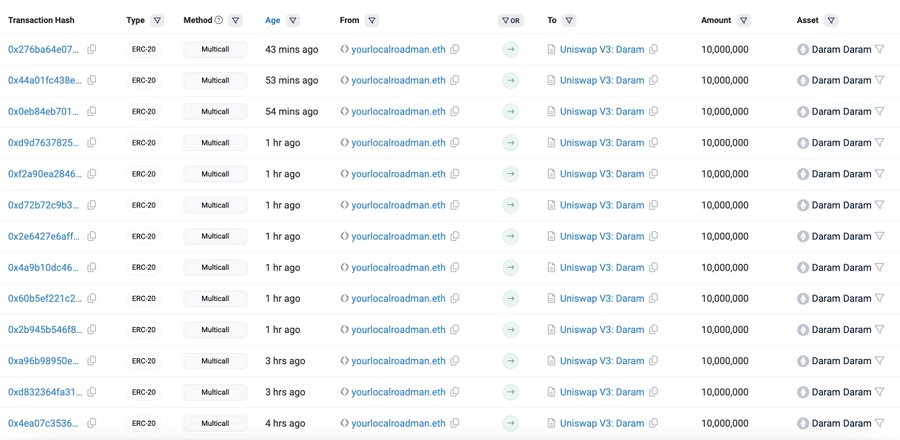
Task: Copy transaction hash 0xd832364fa31
Action: [x=91, y=392]
